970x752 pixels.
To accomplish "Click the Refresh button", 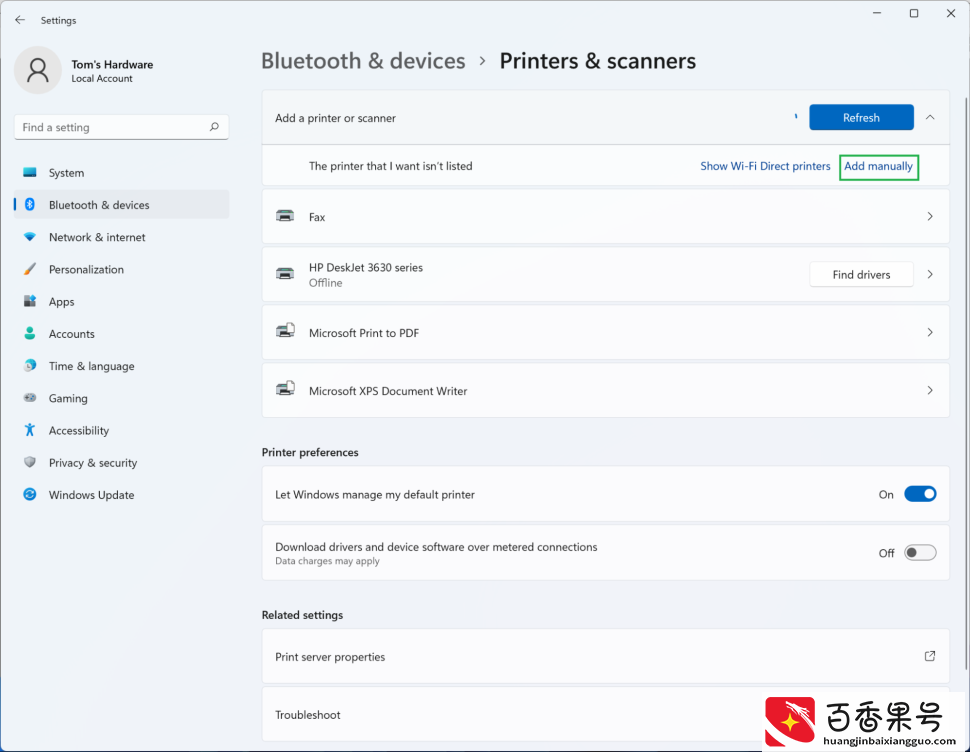I will [x=861, y=118].
